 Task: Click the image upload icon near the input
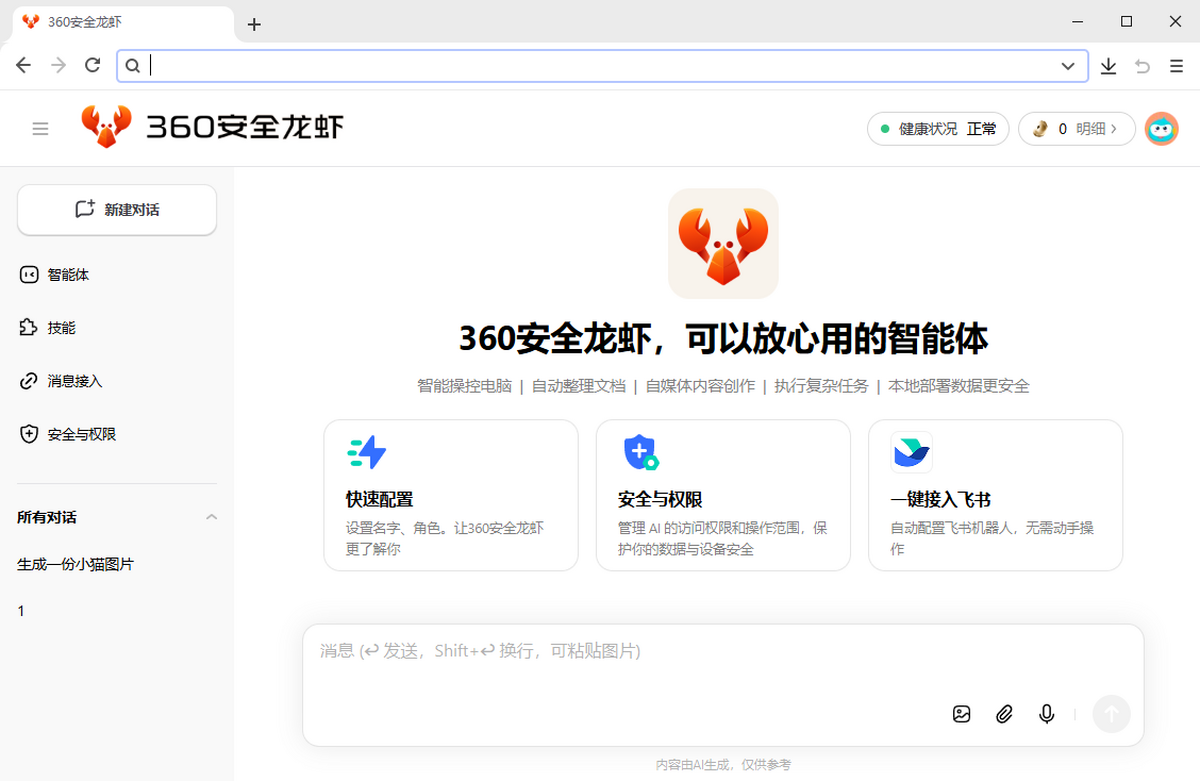point(961,714)
